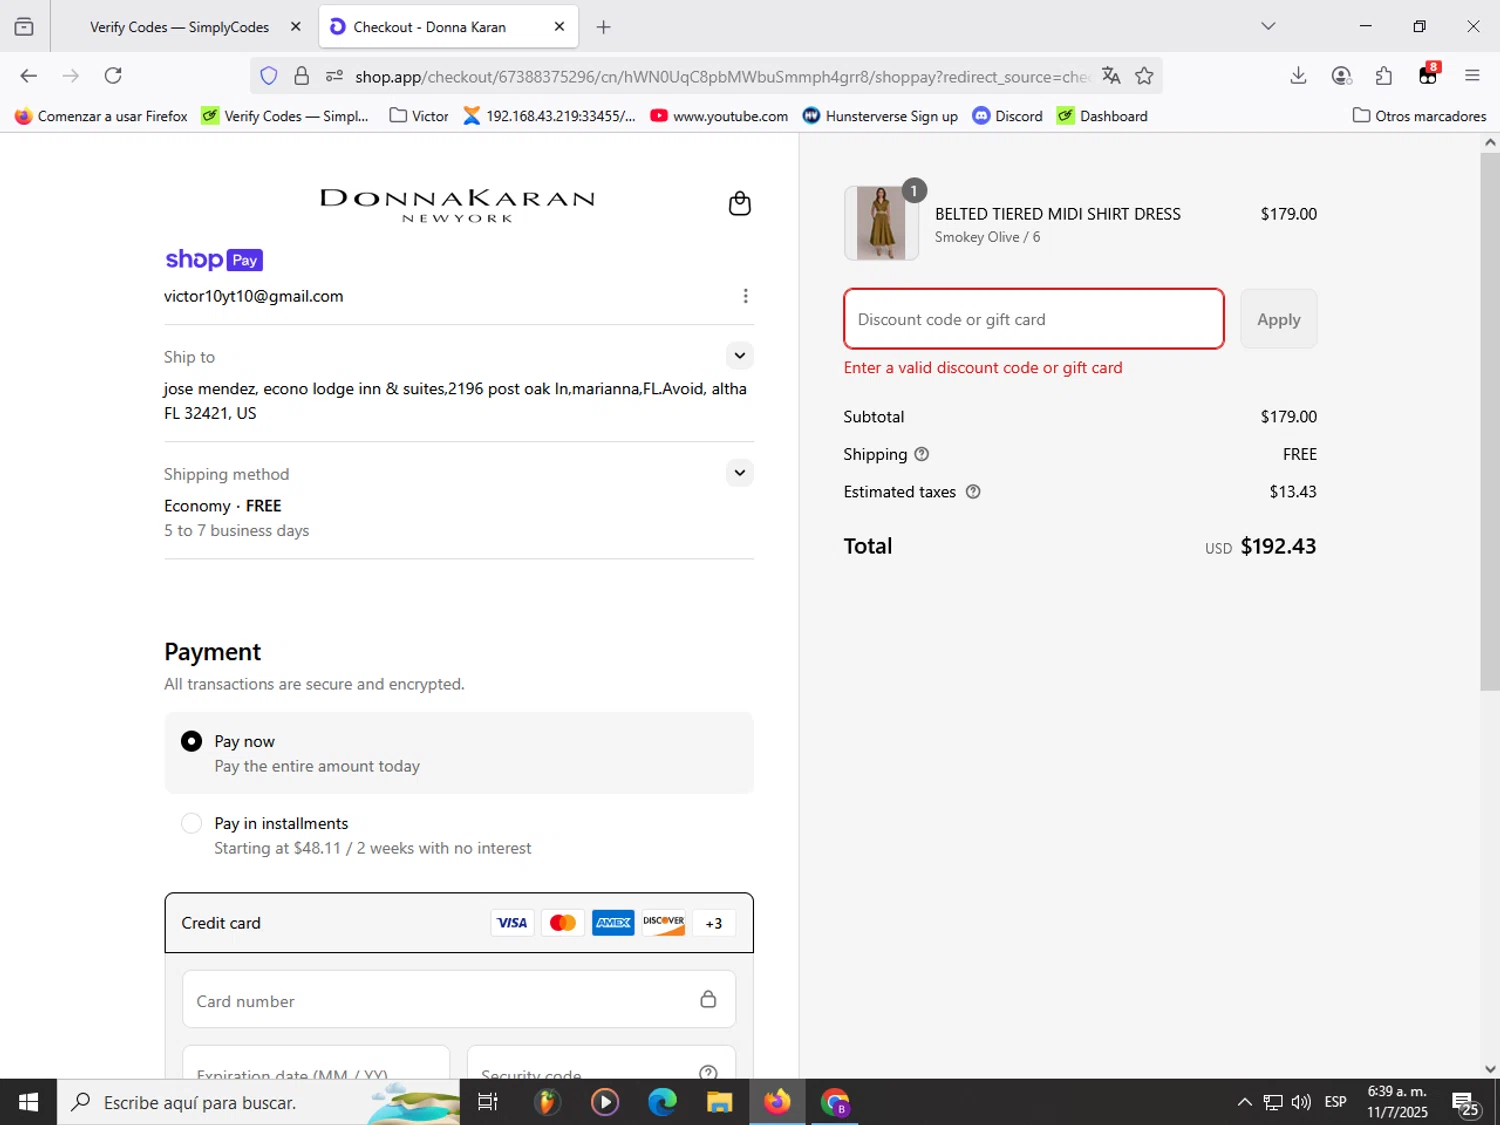Expand the Shipping method chevron
The width and height of the screenshot is (1500, 1125).
click(x=739, y=472)
